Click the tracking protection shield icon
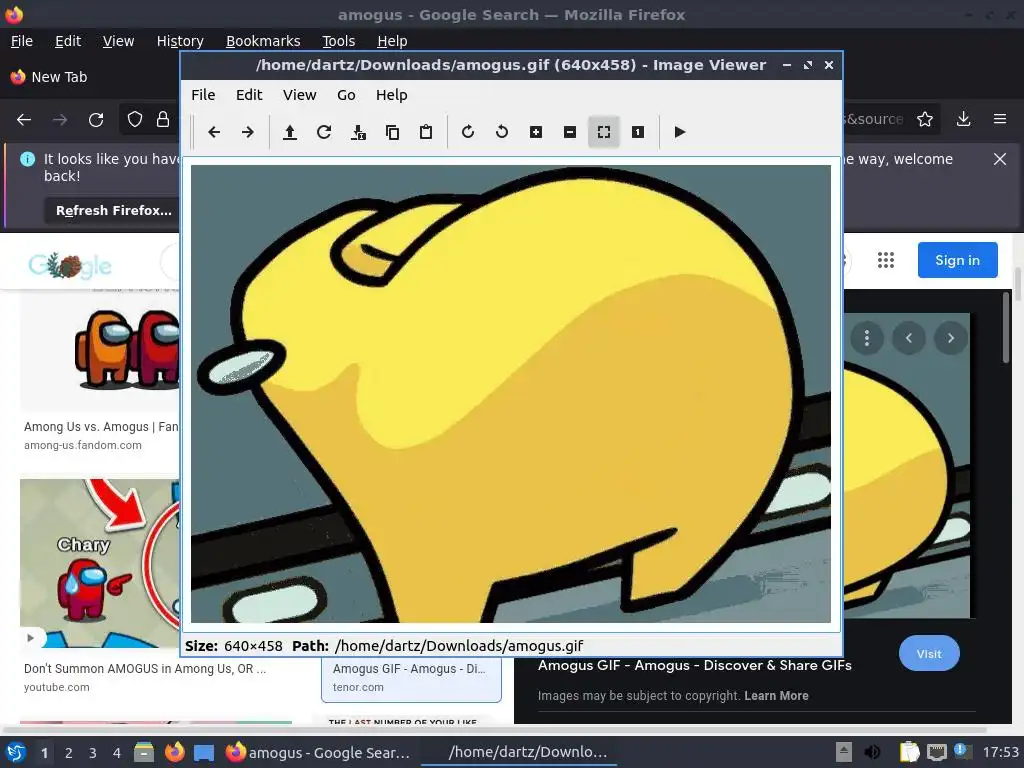 click(135, 120)
